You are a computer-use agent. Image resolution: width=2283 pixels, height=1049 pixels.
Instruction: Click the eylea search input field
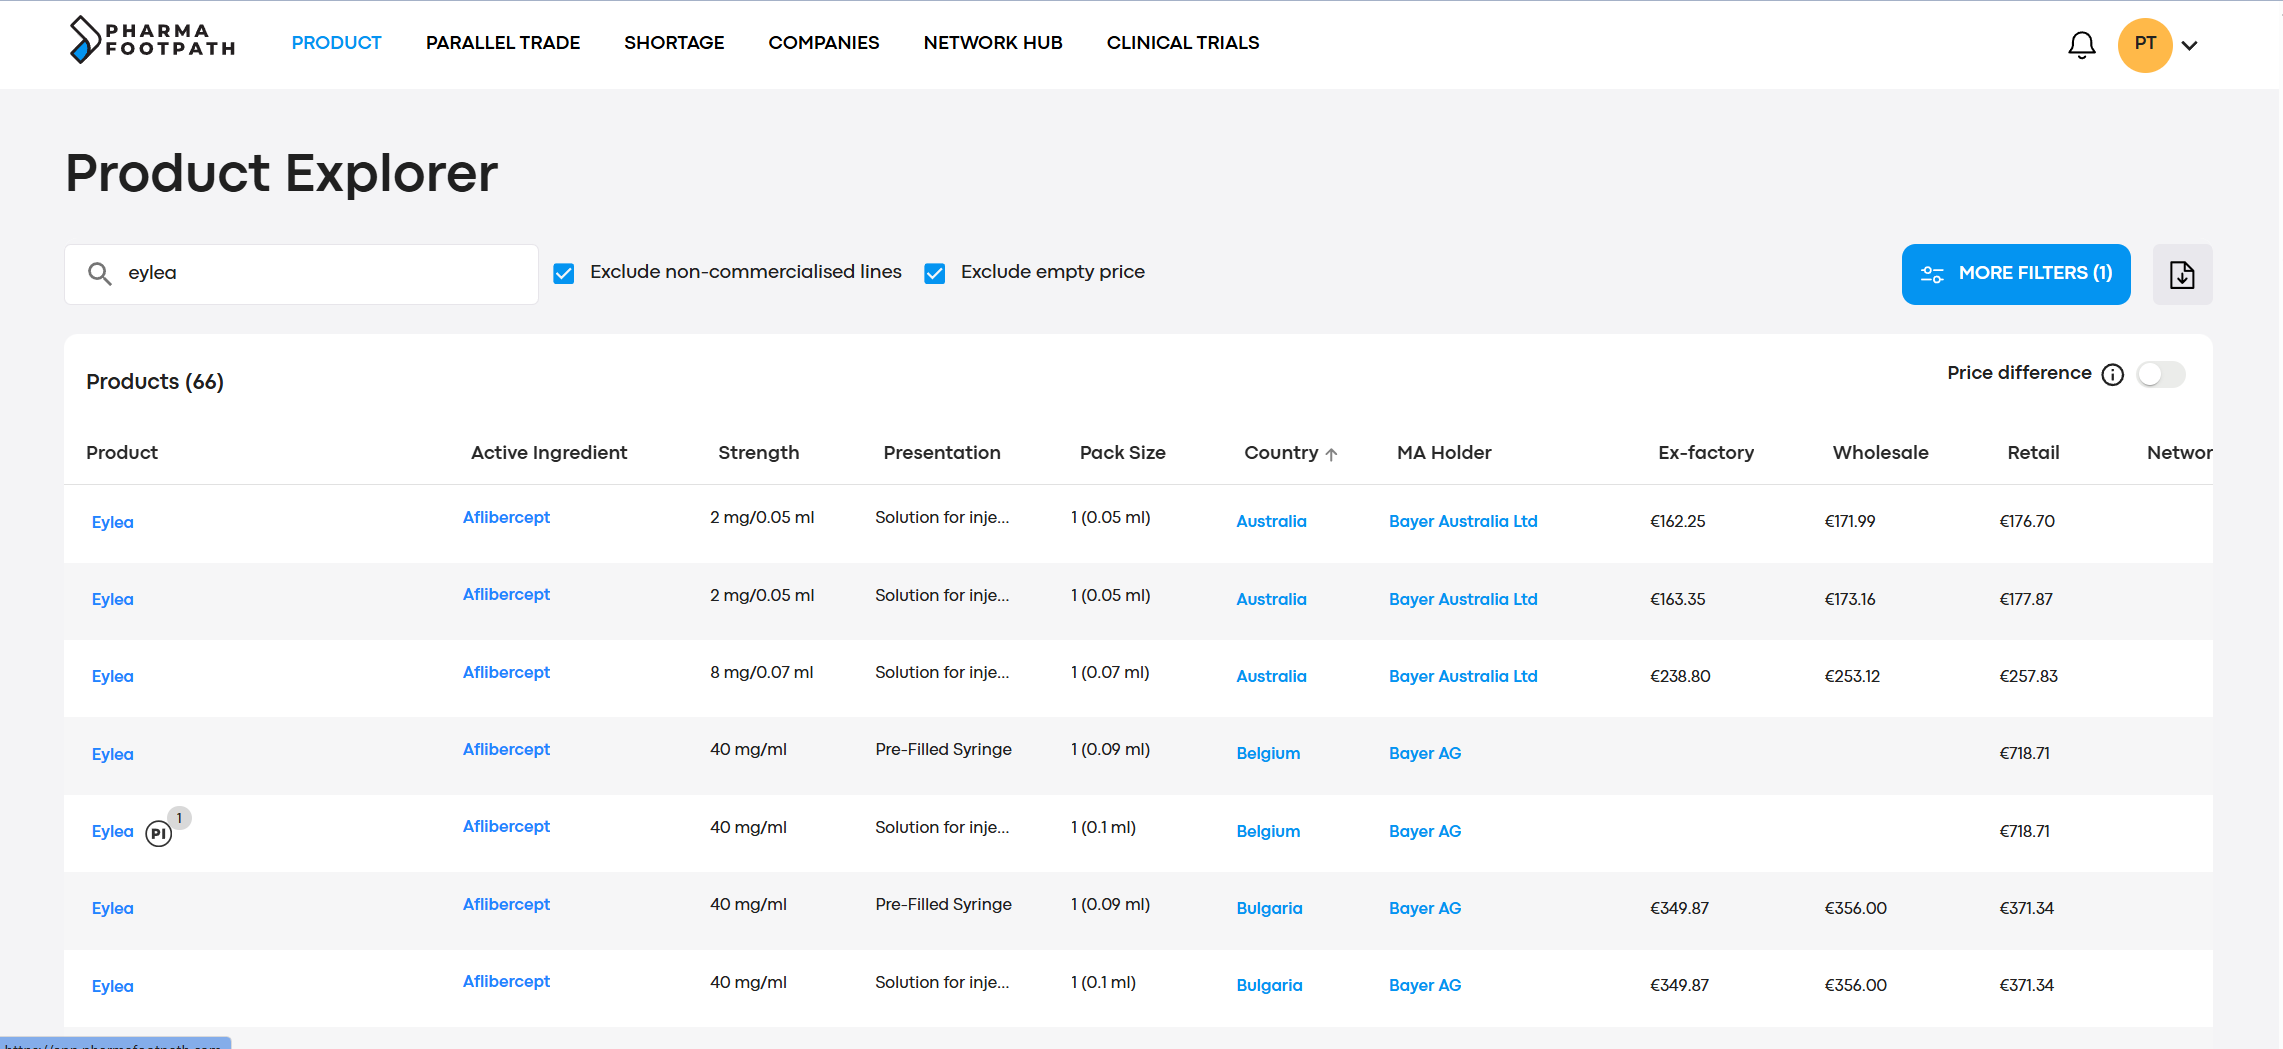point(320,273)
